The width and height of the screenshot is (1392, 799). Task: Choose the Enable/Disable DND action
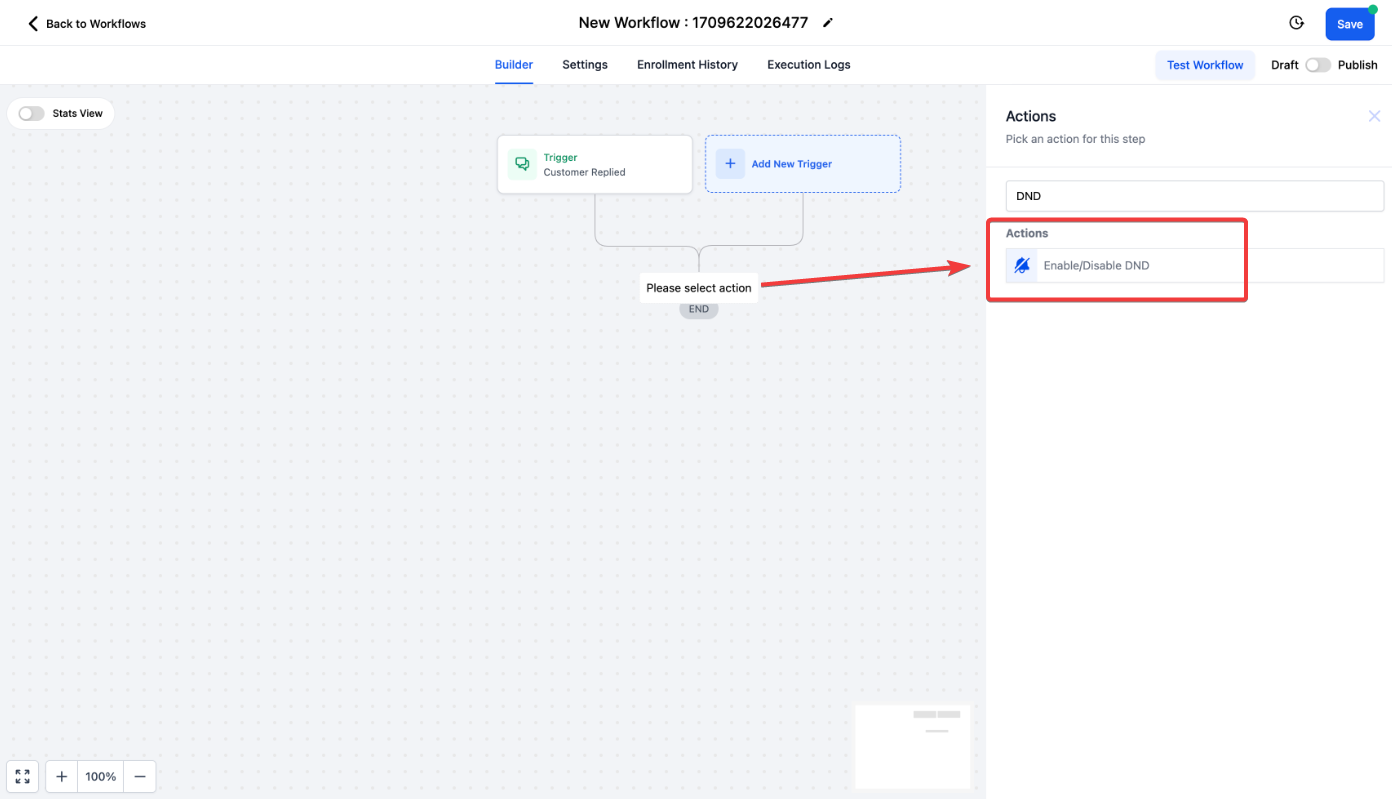point(1195,266)
